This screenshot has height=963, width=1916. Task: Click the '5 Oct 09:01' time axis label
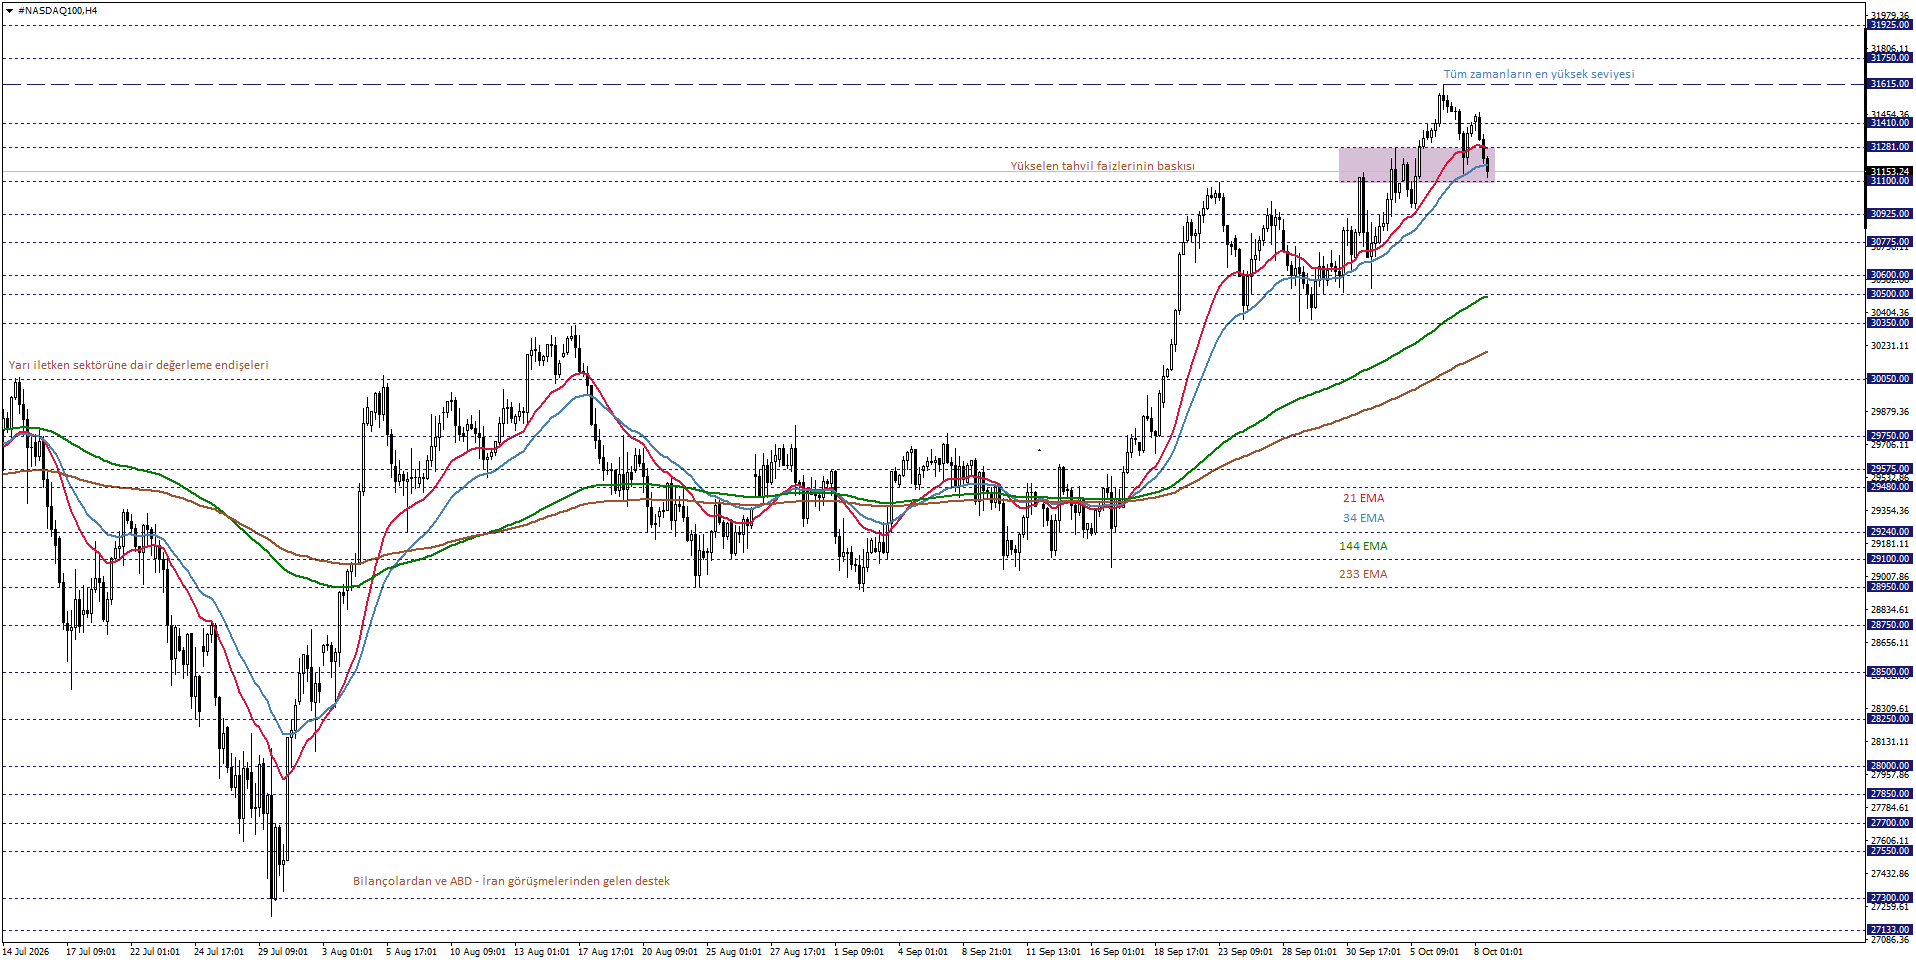point(1435,951)
